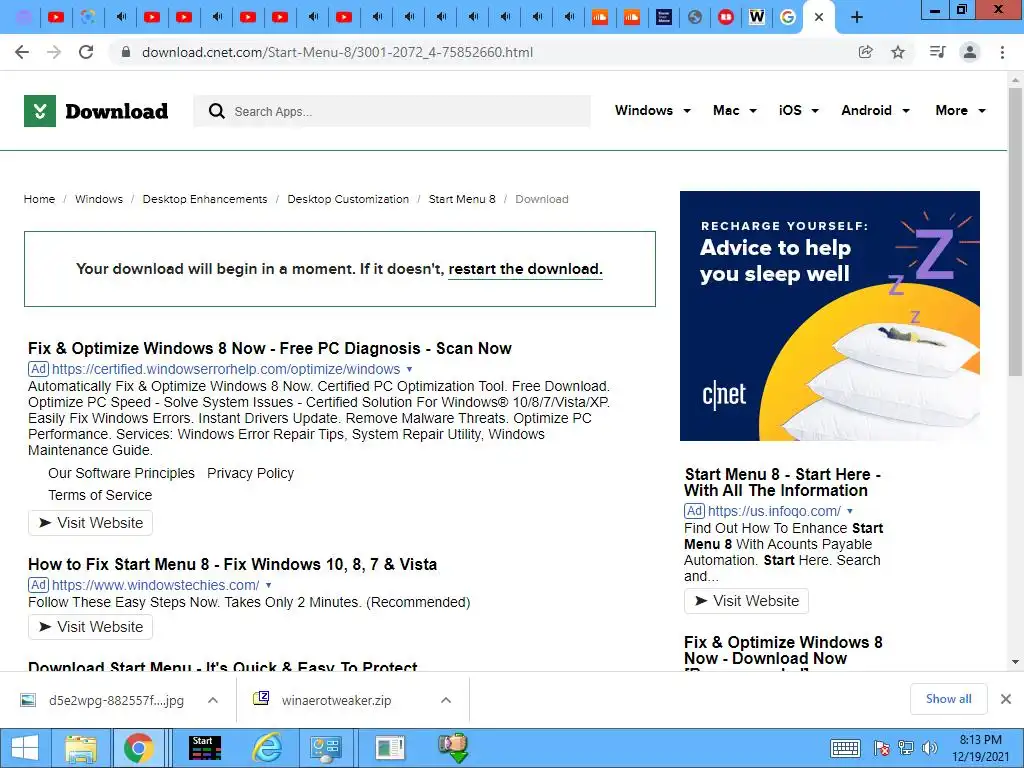The width and height of the screenshot is (1024, 768).
Task: View site info via padlock icon
Action: 126,52
